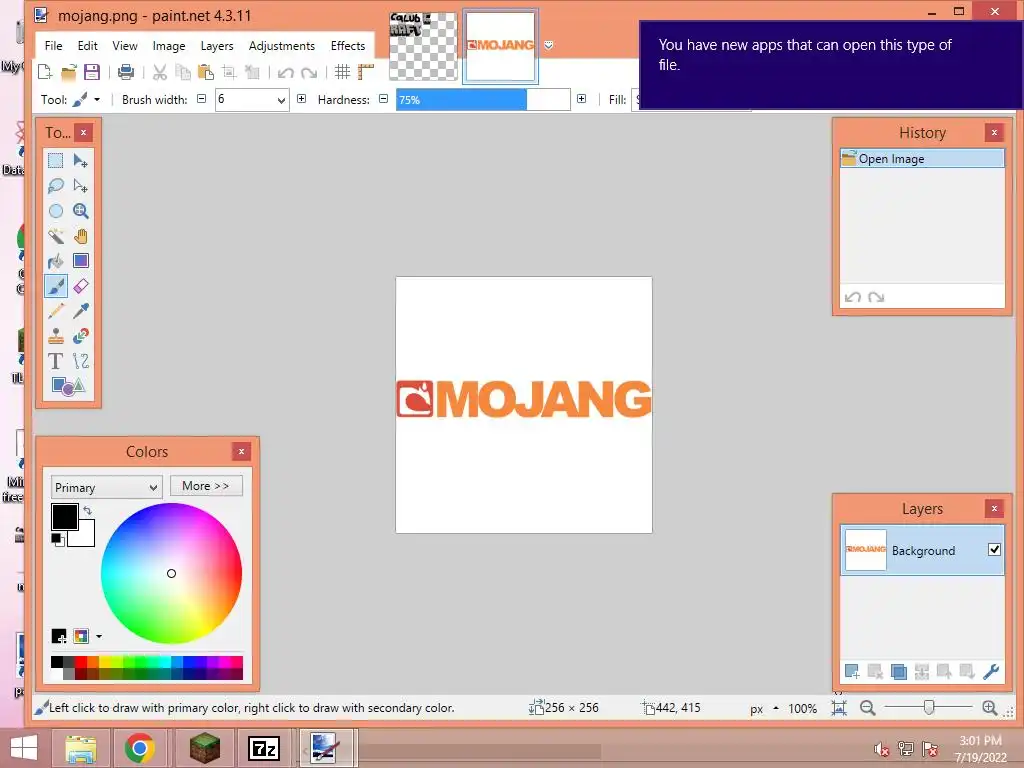Open the Edit menu
1024x768 pixels.
[x=88, y=46]
